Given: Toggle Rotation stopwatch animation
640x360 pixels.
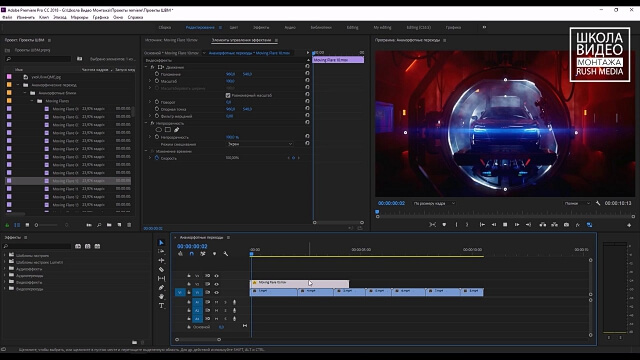Looking at the screenshot, I should 157,102.
